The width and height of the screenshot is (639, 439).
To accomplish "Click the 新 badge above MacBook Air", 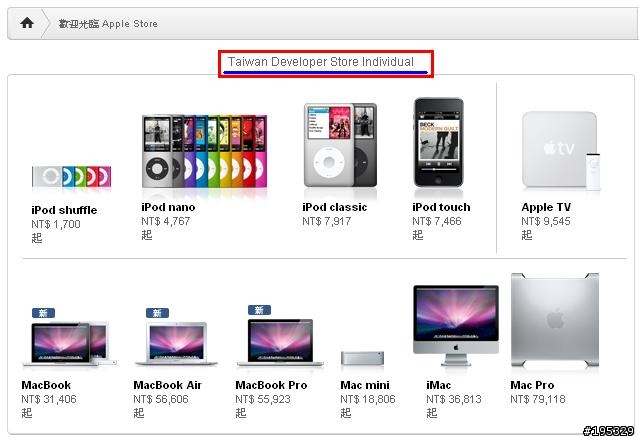I will (157, 313).
